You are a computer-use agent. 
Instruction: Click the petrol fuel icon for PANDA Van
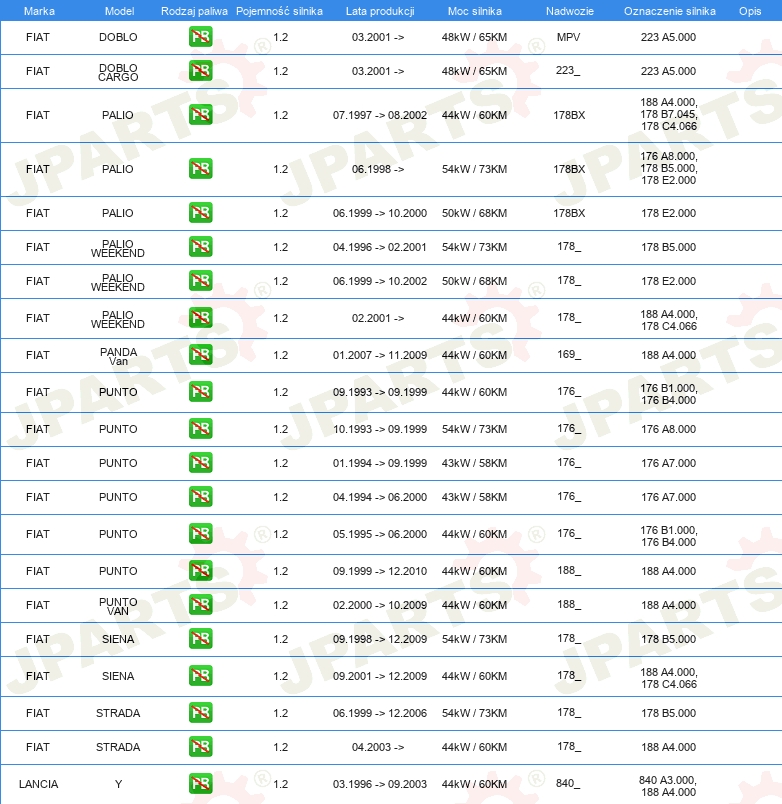coord(200,355)
